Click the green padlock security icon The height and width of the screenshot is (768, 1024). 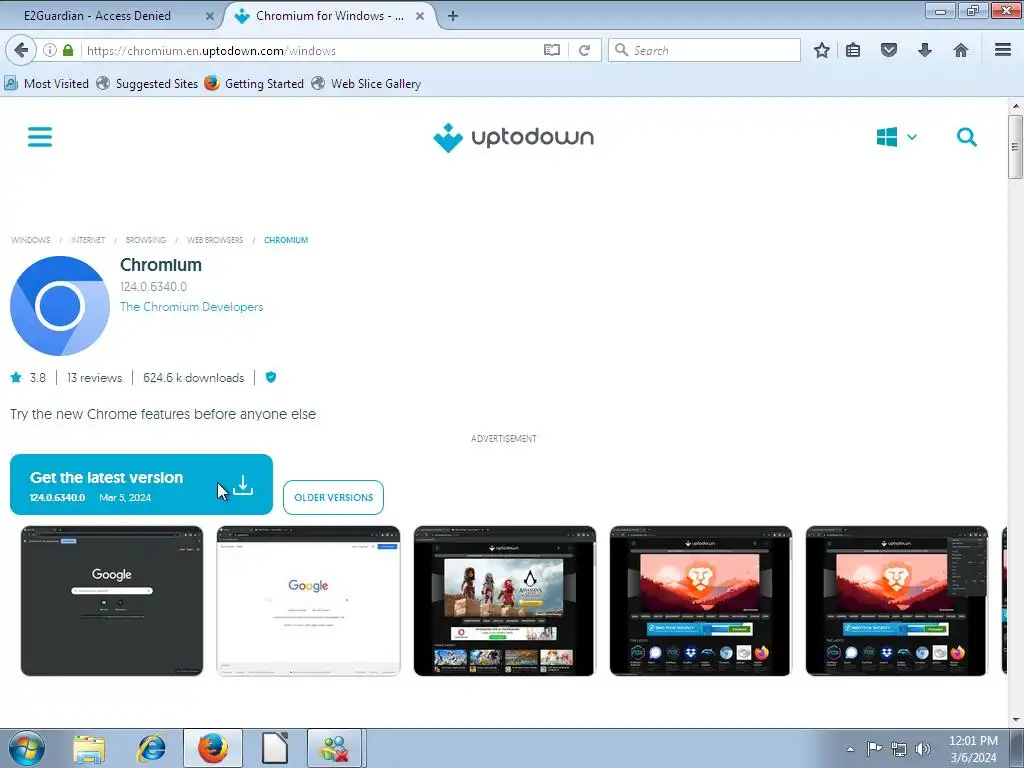(x=68, y=50)
